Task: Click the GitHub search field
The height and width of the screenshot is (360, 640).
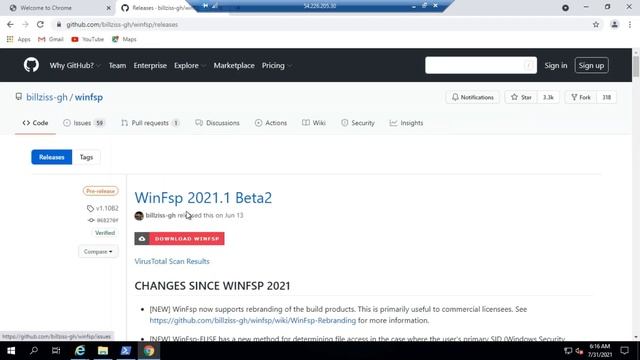Action: (481, 65)
